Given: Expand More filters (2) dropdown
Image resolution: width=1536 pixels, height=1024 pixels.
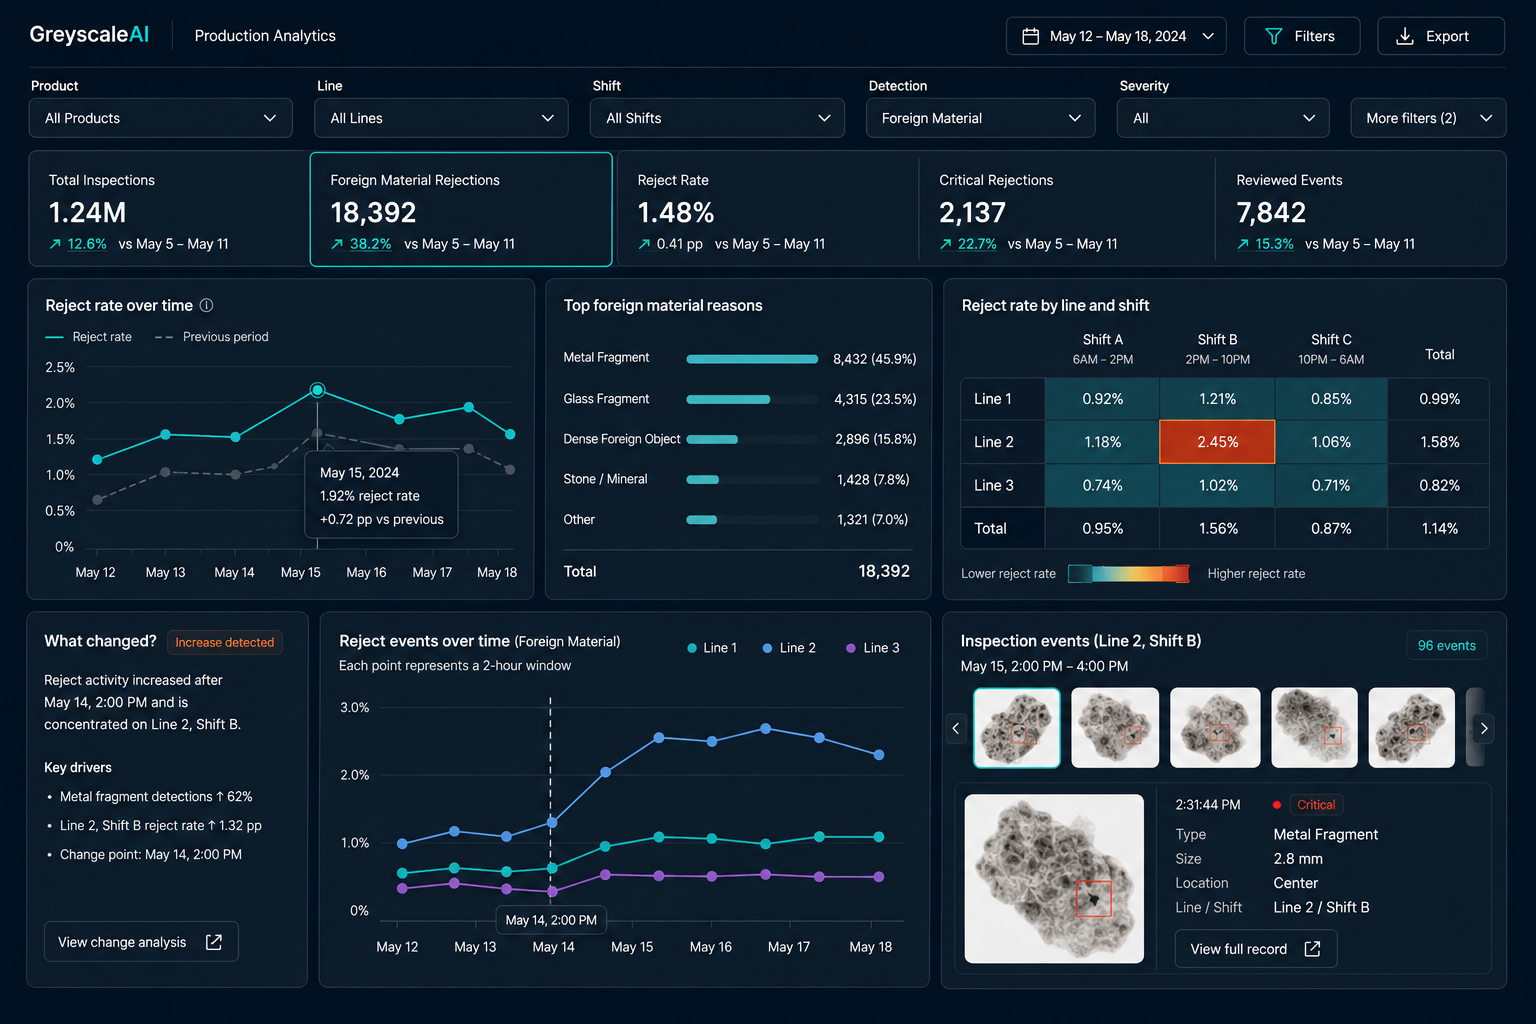Looking at the screenshot, I should [1429, 118].
